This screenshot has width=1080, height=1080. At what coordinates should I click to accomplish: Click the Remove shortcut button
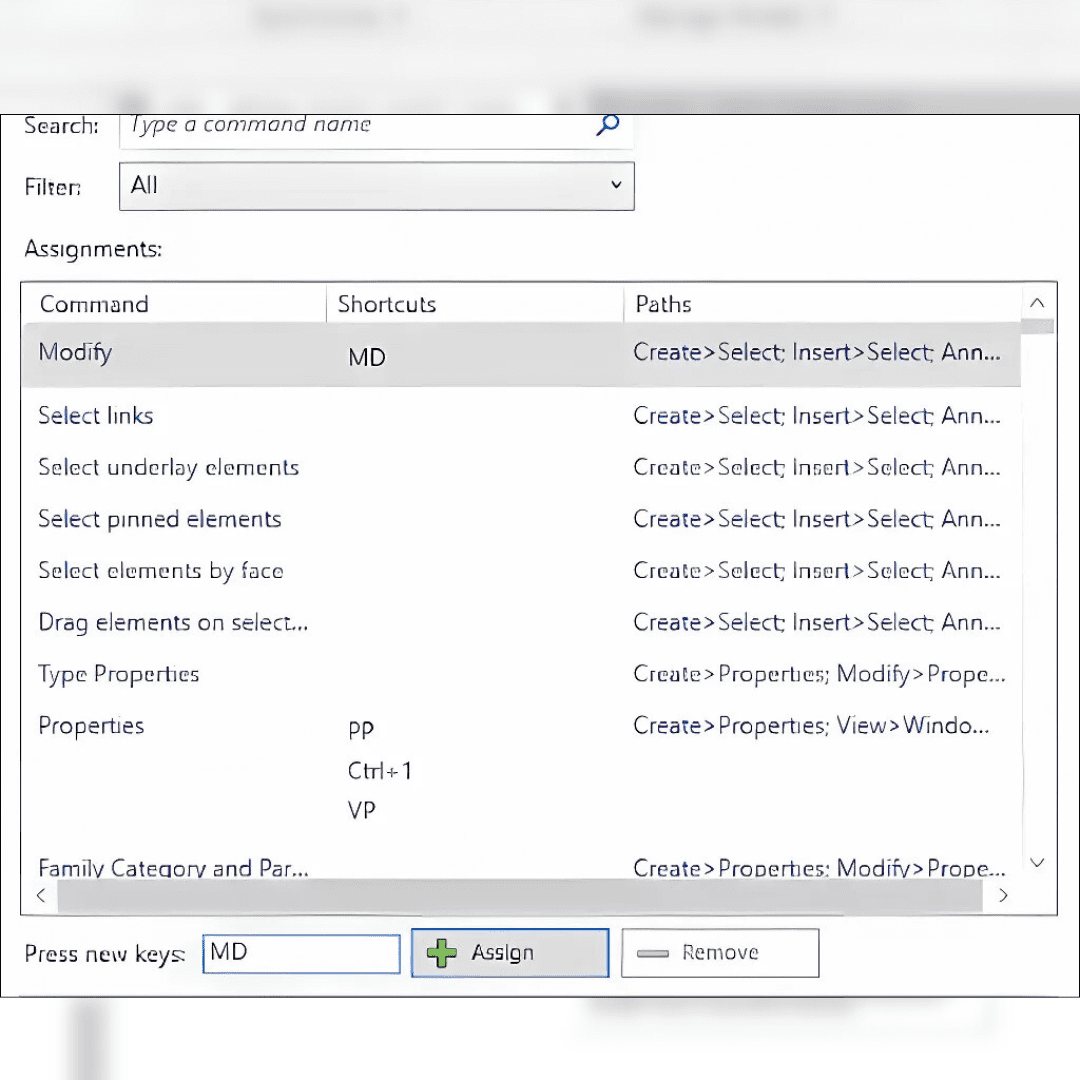[x=720, y=953]
